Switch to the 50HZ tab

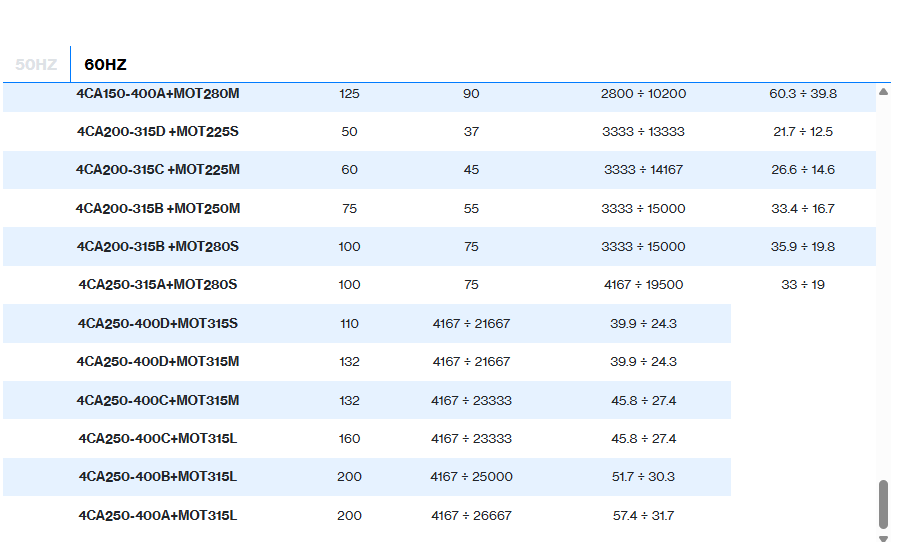[36, 65]
